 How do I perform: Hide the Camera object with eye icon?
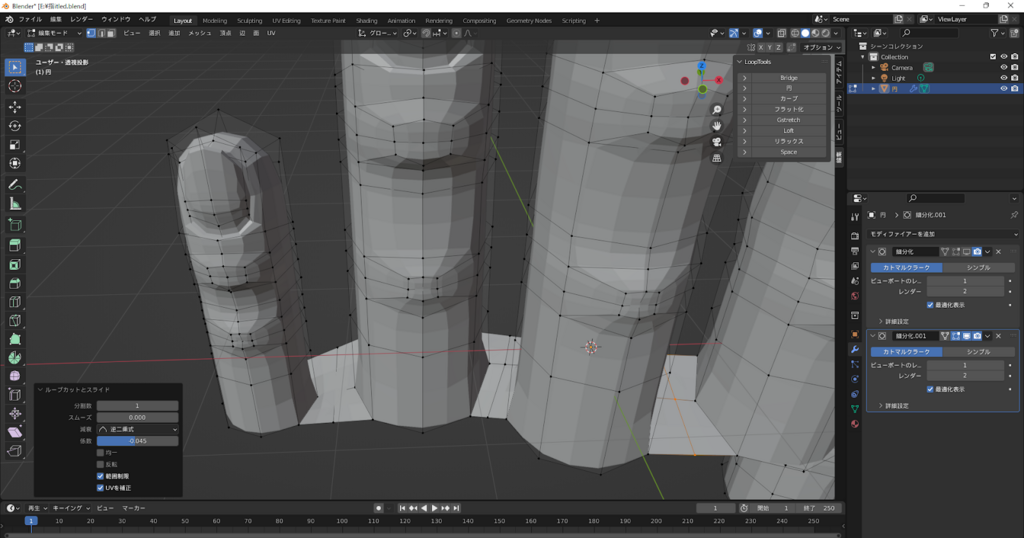(1003, 67)
